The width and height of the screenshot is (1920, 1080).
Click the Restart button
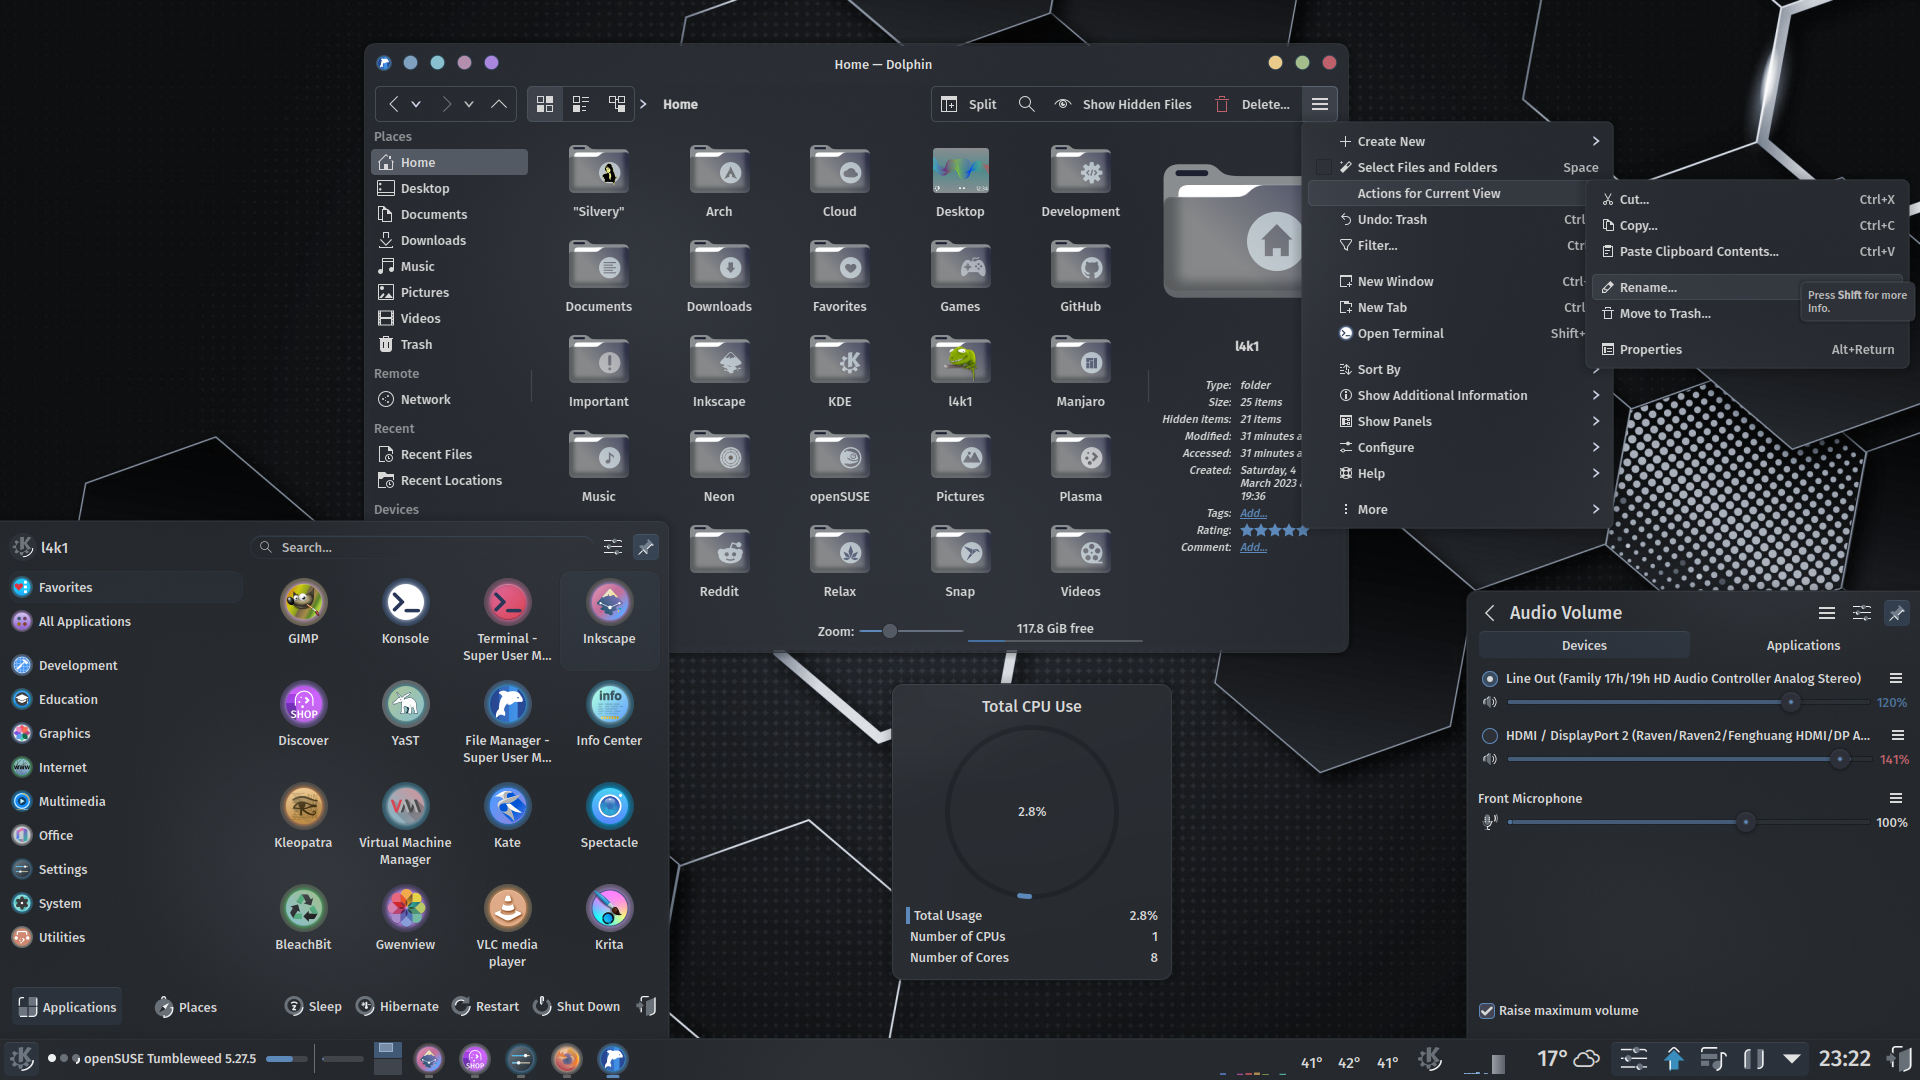[x=485, y=1006]
